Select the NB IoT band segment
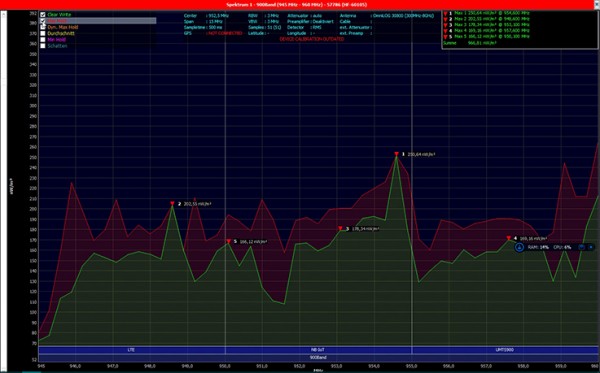600x373 pixels. [x=318, y=350]
